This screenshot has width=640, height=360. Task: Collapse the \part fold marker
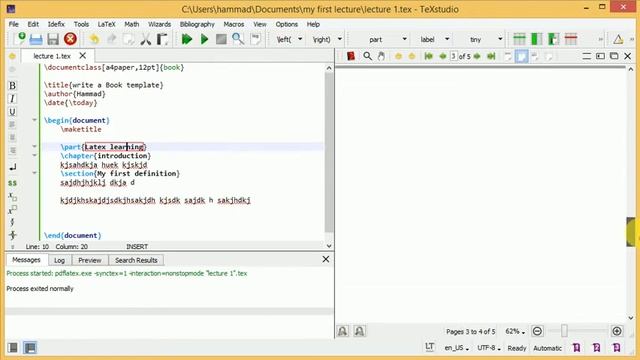pos(34,146)
